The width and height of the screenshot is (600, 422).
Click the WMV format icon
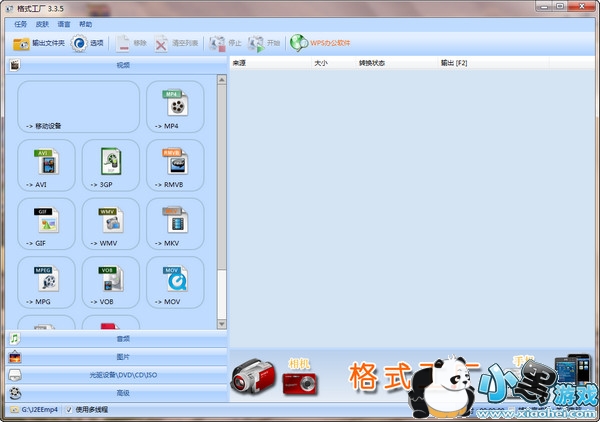(110, 221)
